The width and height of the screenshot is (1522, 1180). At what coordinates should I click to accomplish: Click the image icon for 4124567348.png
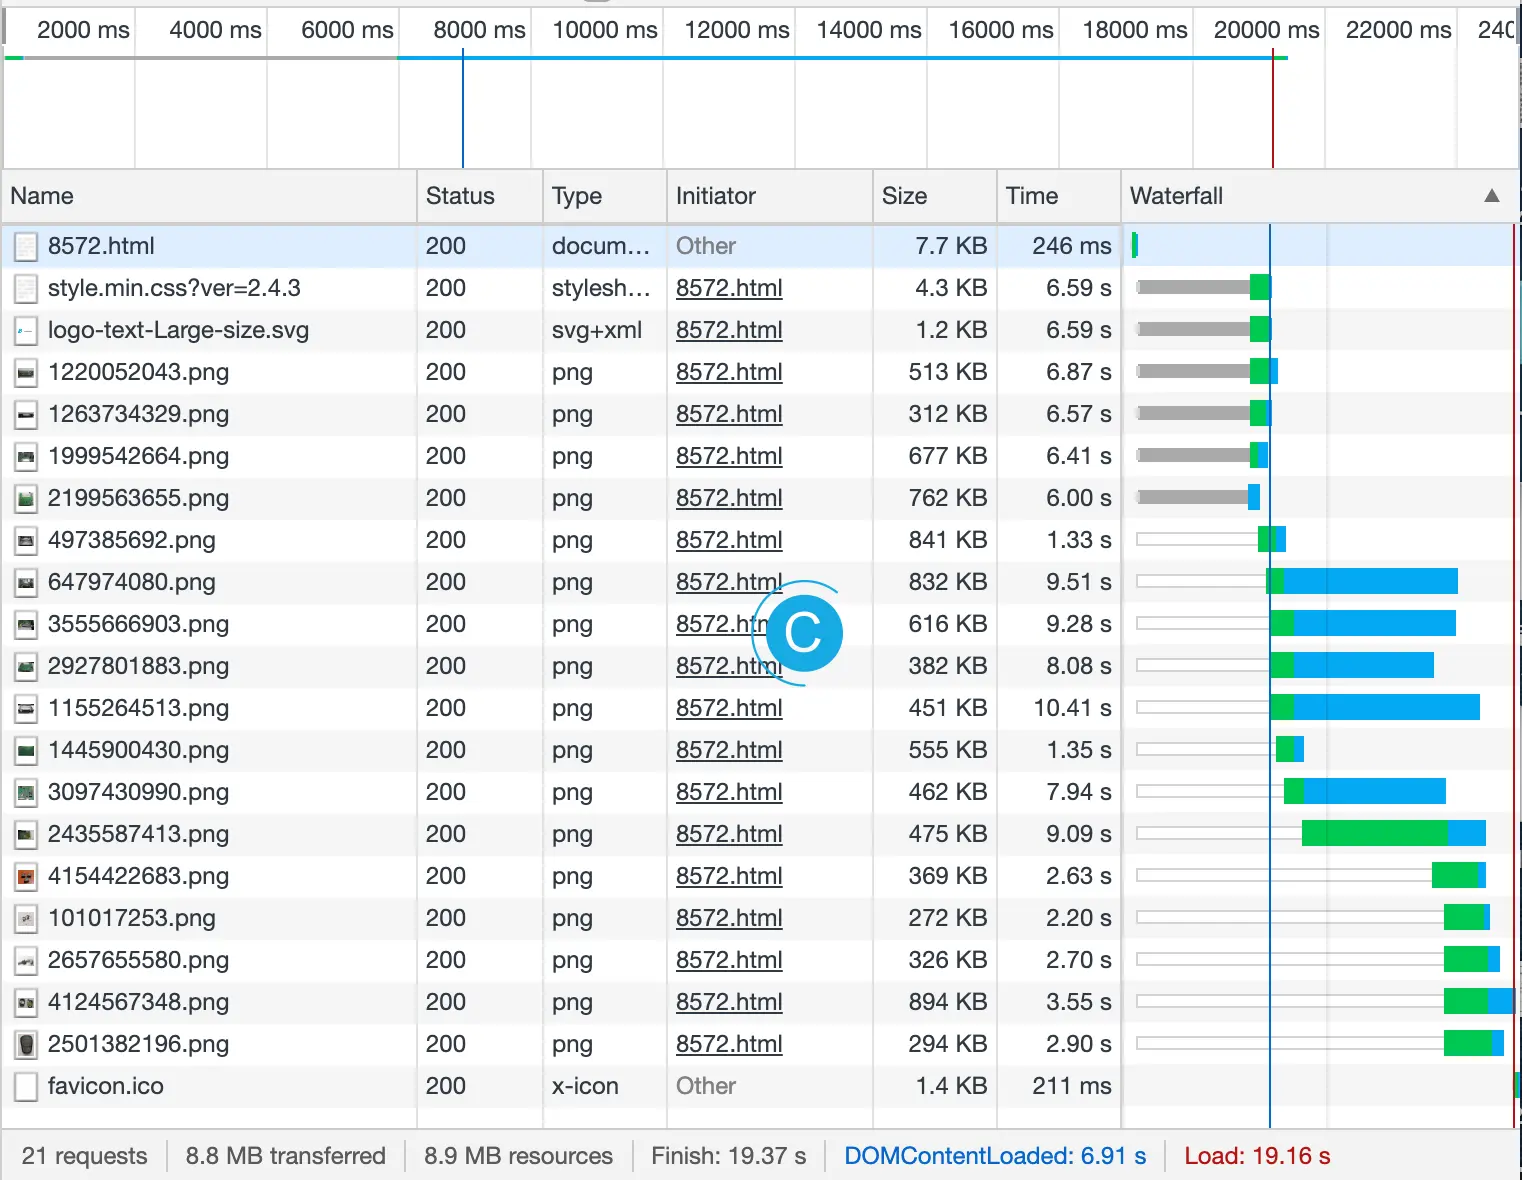26,1002
